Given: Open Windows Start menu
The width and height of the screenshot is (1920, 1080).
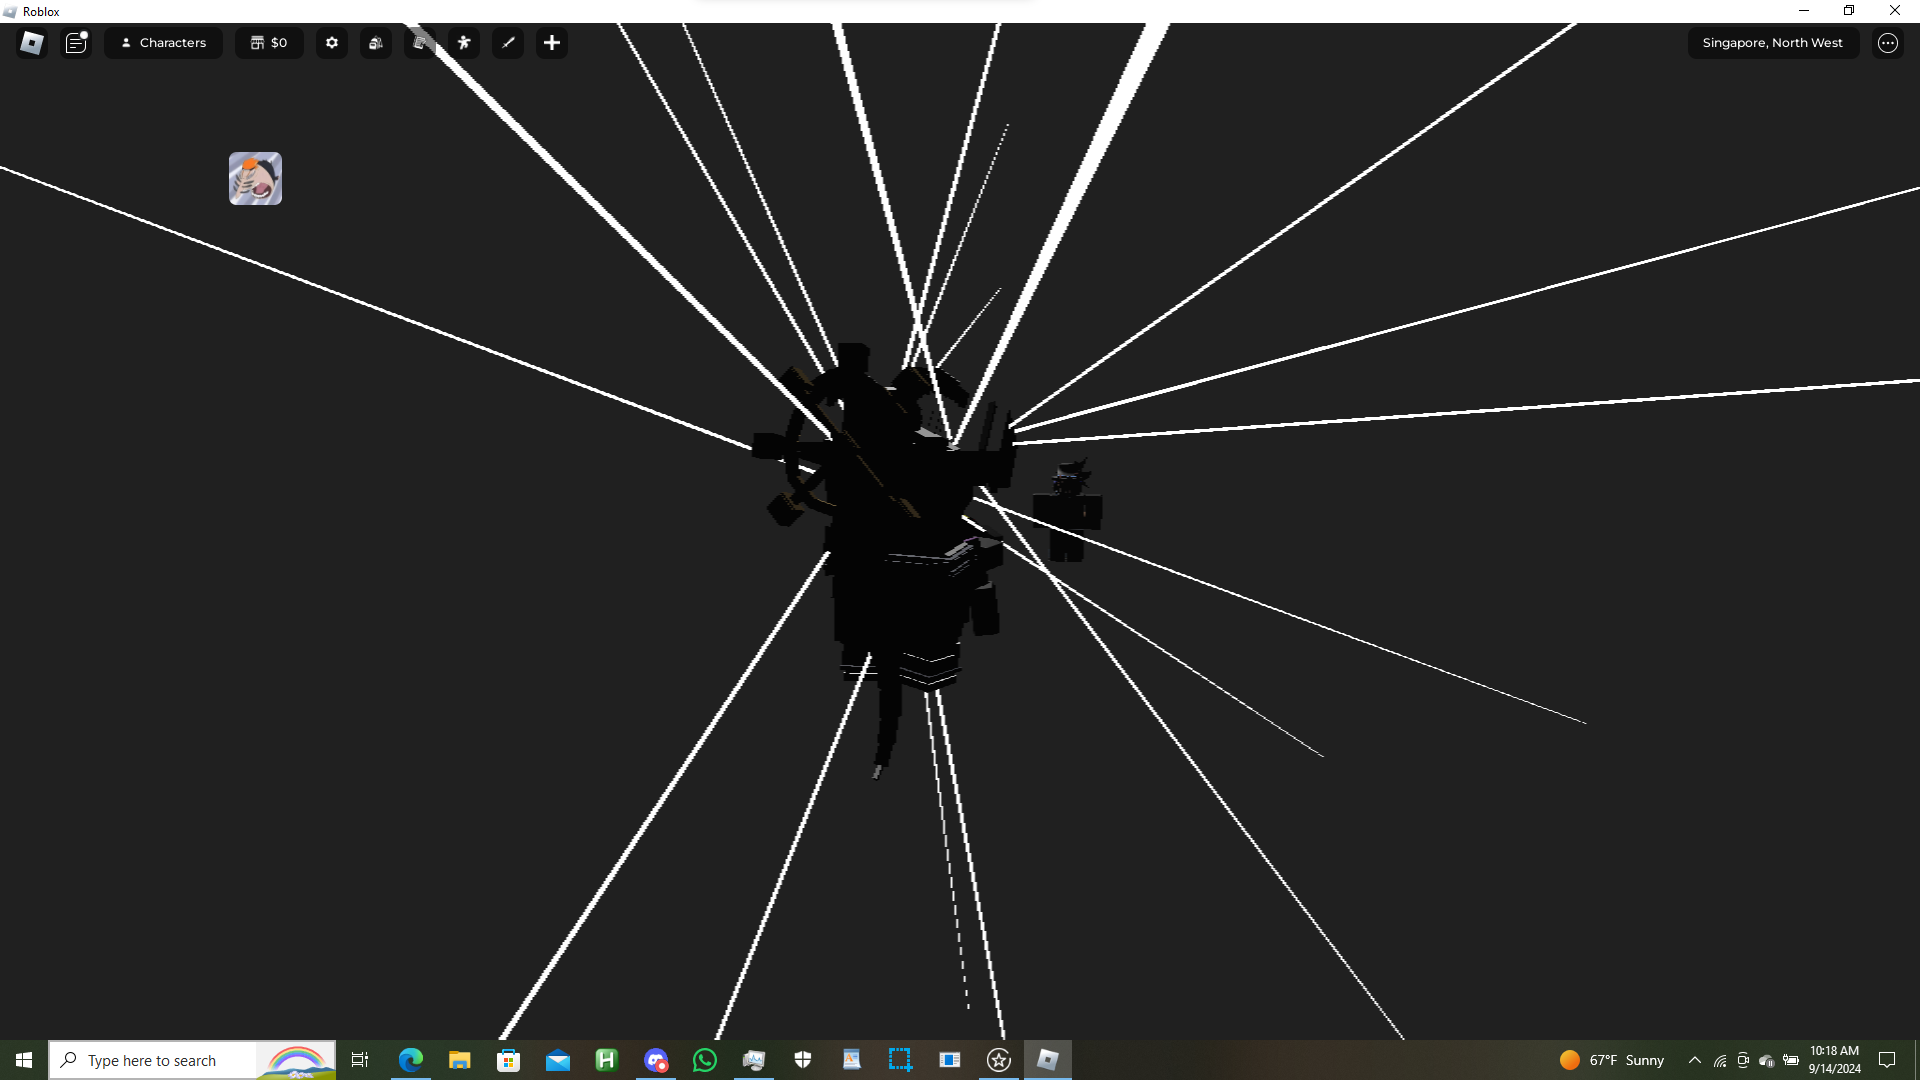Looking at the screenshot, I should 24,1060.
